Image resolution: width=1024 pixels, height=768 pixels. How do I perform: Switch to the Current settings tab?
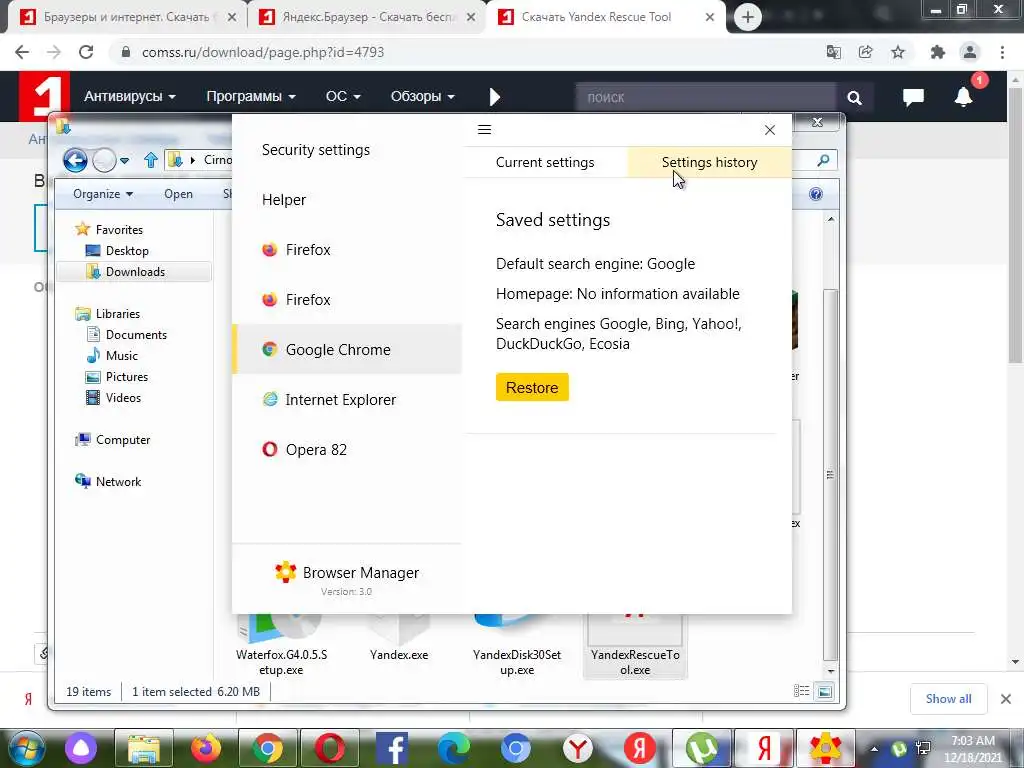pyautogui.click(x=545, y=162)
